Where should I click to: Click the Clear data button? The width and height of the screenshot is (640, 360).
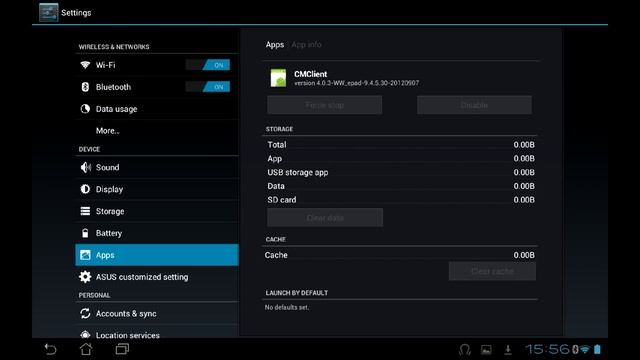click(325, 218)
